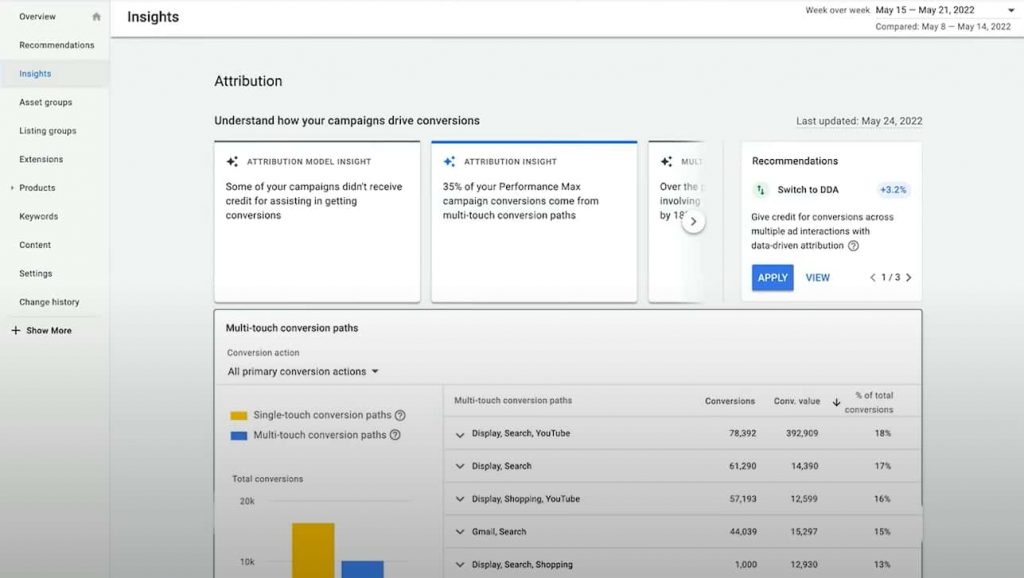Click the May 15 – May 21, 2022 date range
The width and height of the screenshot is (1024, 578).
[925, 10]
